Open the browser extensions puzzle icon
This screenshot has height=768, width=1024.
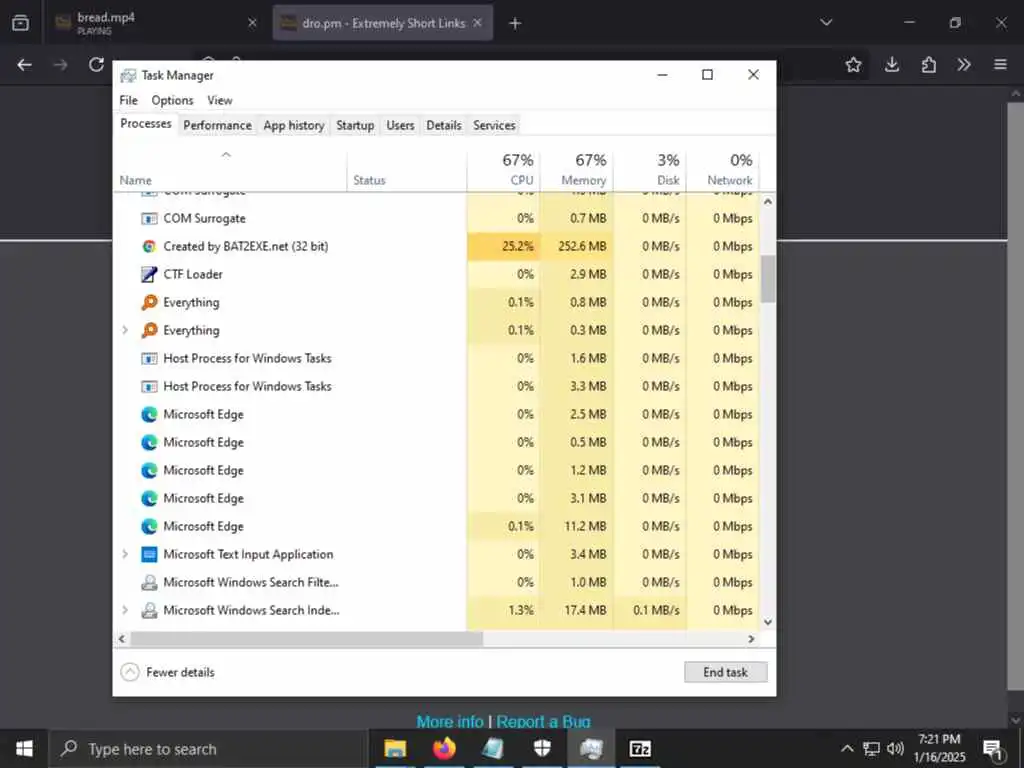[x=928, y=65]
